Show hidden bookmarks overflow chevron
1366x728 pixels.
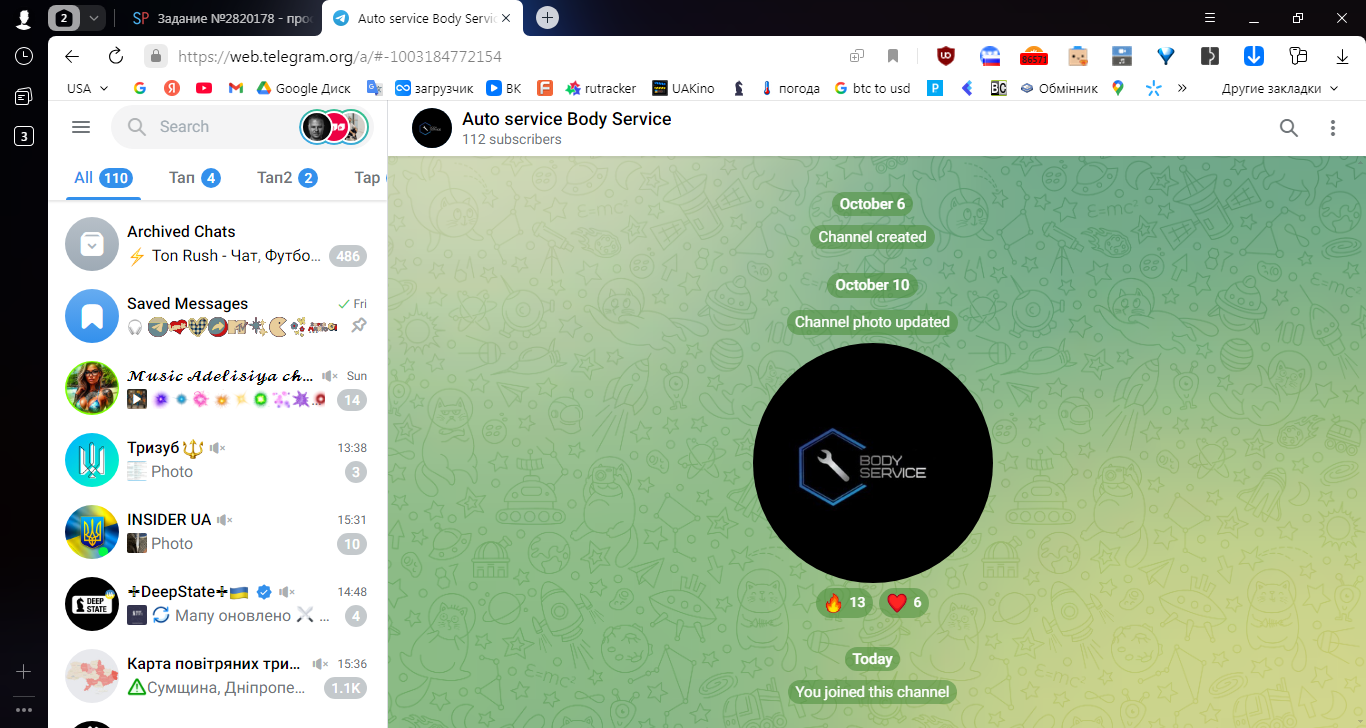point(1182,88)
